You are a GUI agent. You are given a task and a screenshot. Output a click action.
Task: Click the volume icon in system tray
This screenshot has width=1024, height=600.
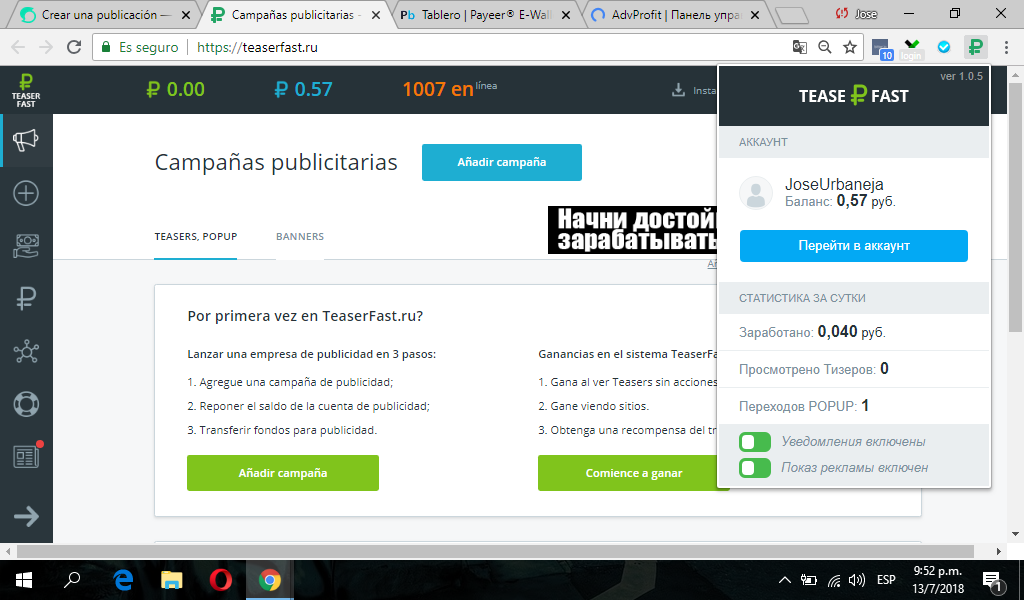point(857,580)
